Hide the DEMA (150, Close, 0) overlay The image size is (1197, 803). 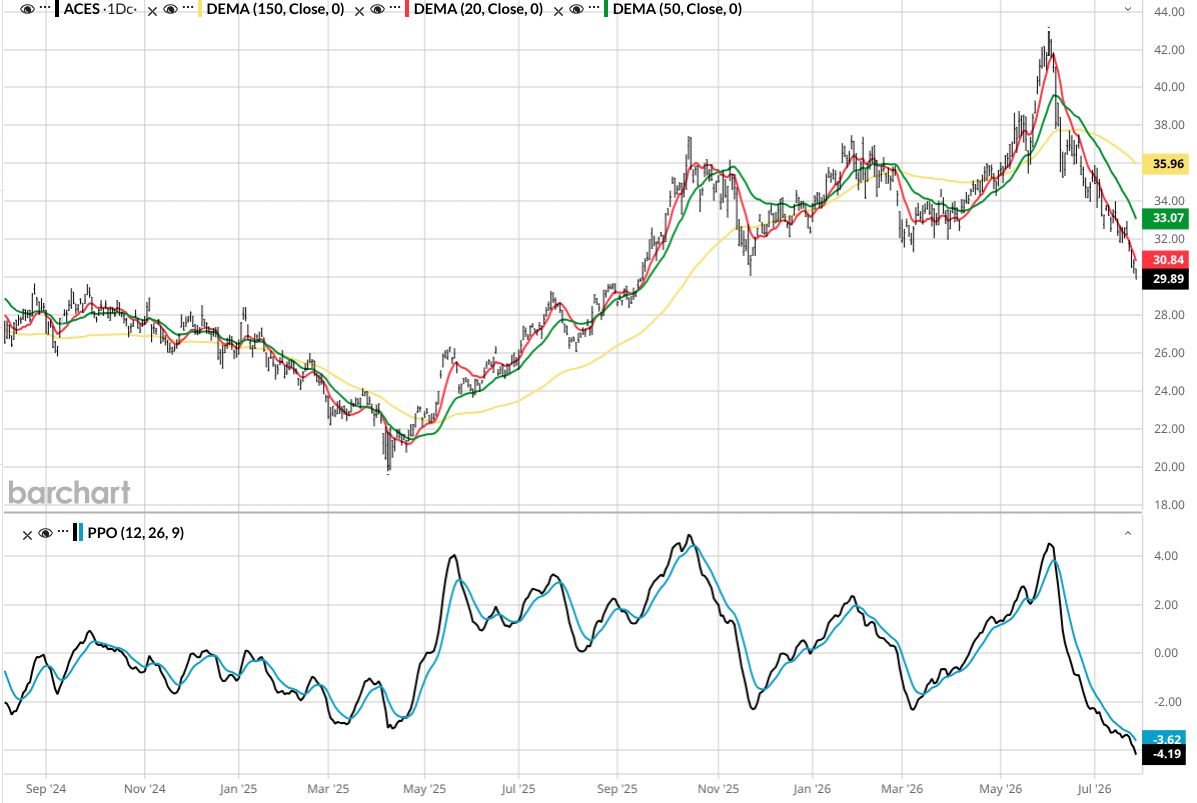click(x=170, y=9)
